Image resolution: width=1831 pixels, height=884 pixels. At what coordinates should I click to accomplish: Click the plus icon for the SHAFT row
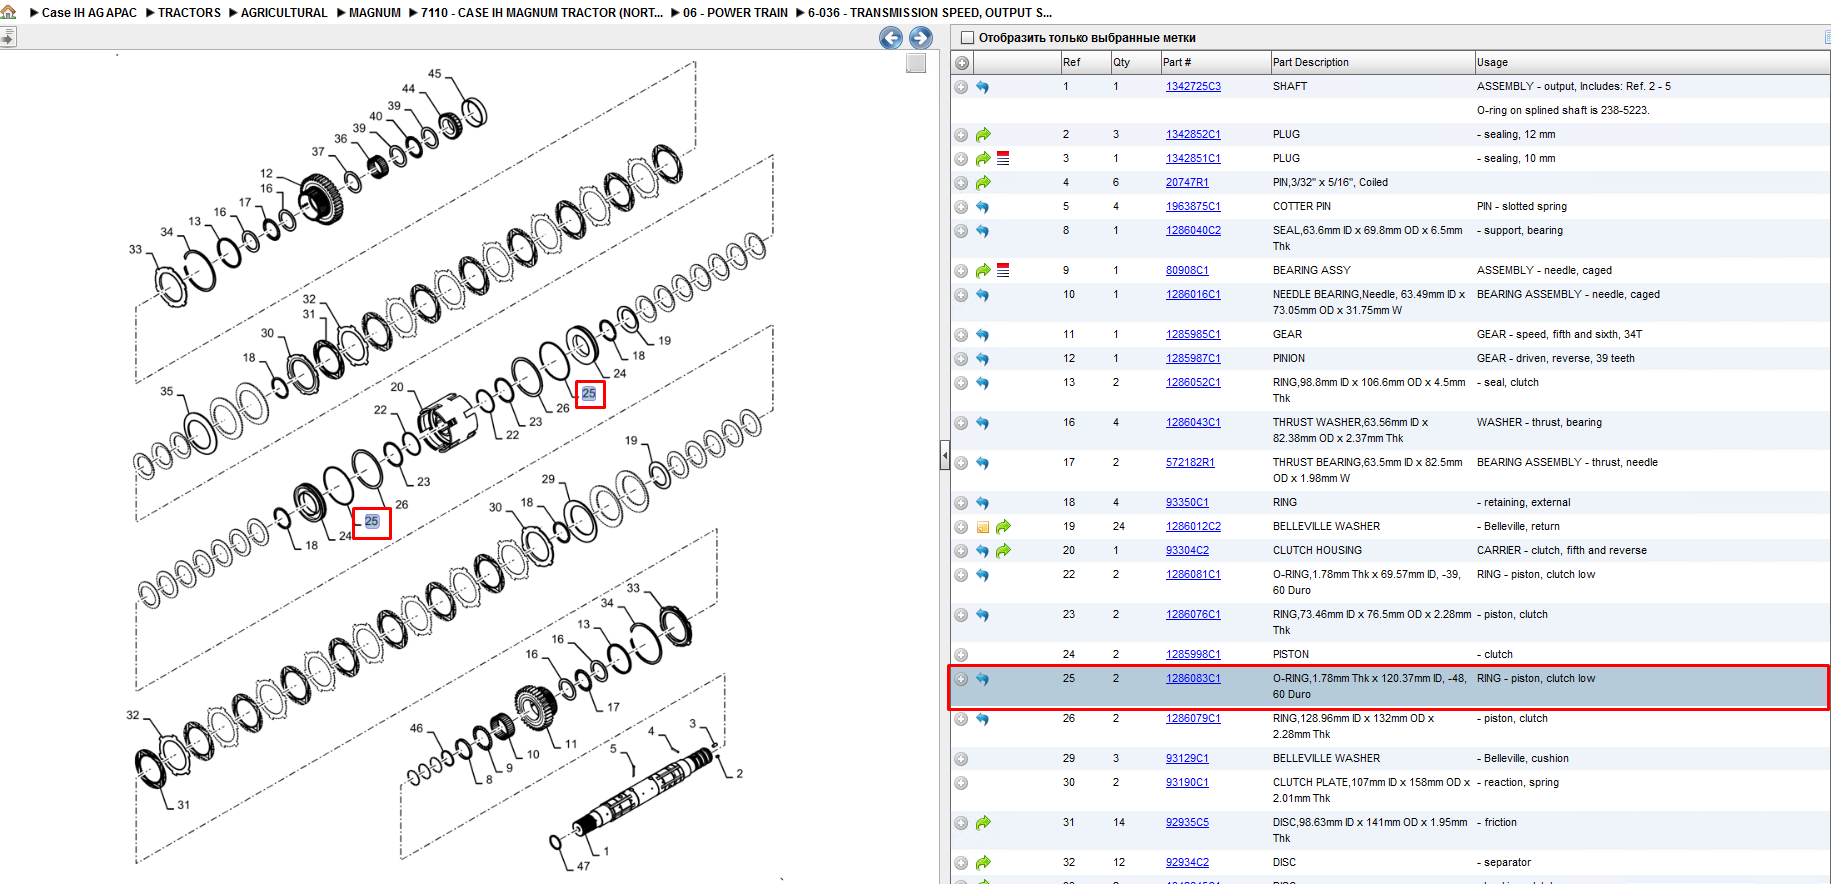click(x=961, y=87)
